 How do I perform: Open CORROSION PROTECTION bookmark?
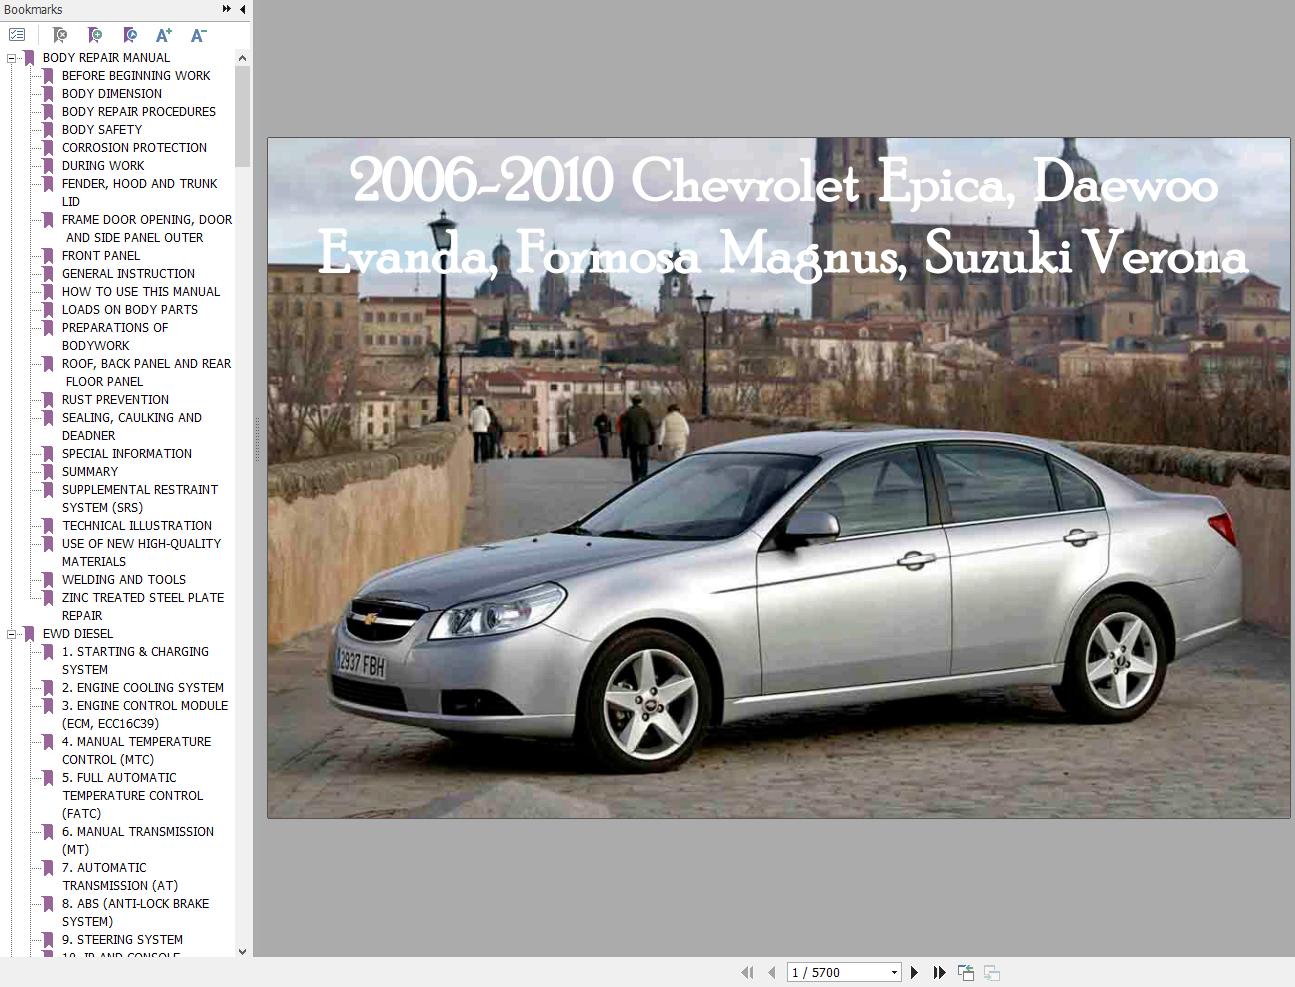134,148
